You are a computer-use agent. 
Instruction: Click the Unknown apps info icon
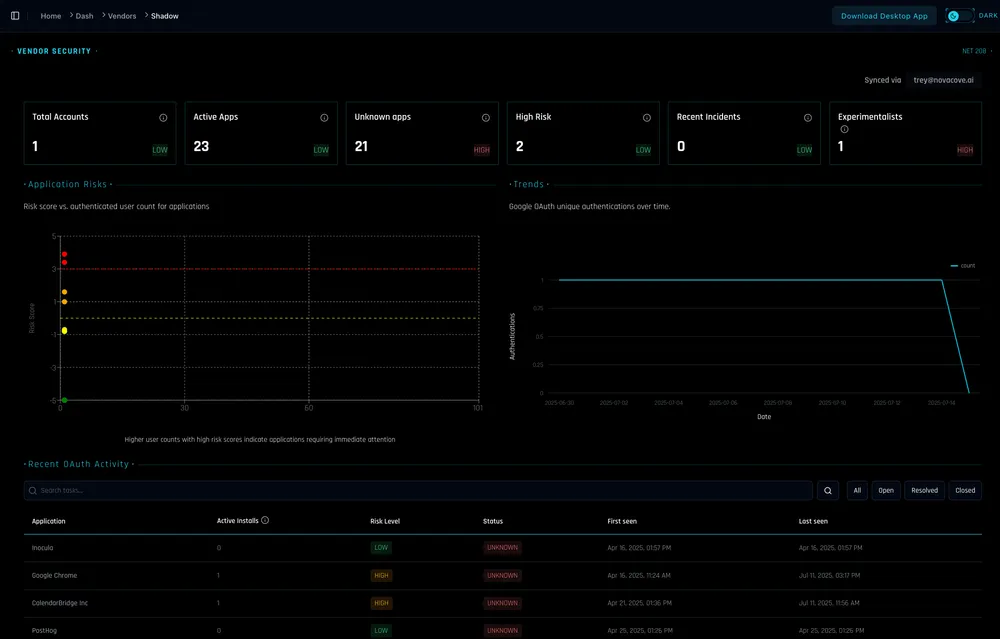[x=486, y=117]
